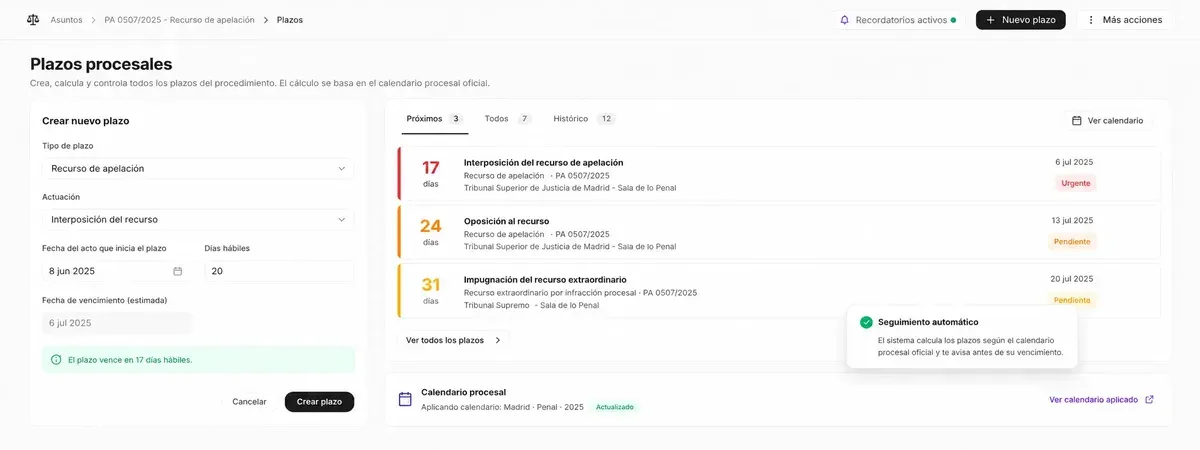Click the Nuevo plazo button

[1021, 20]
